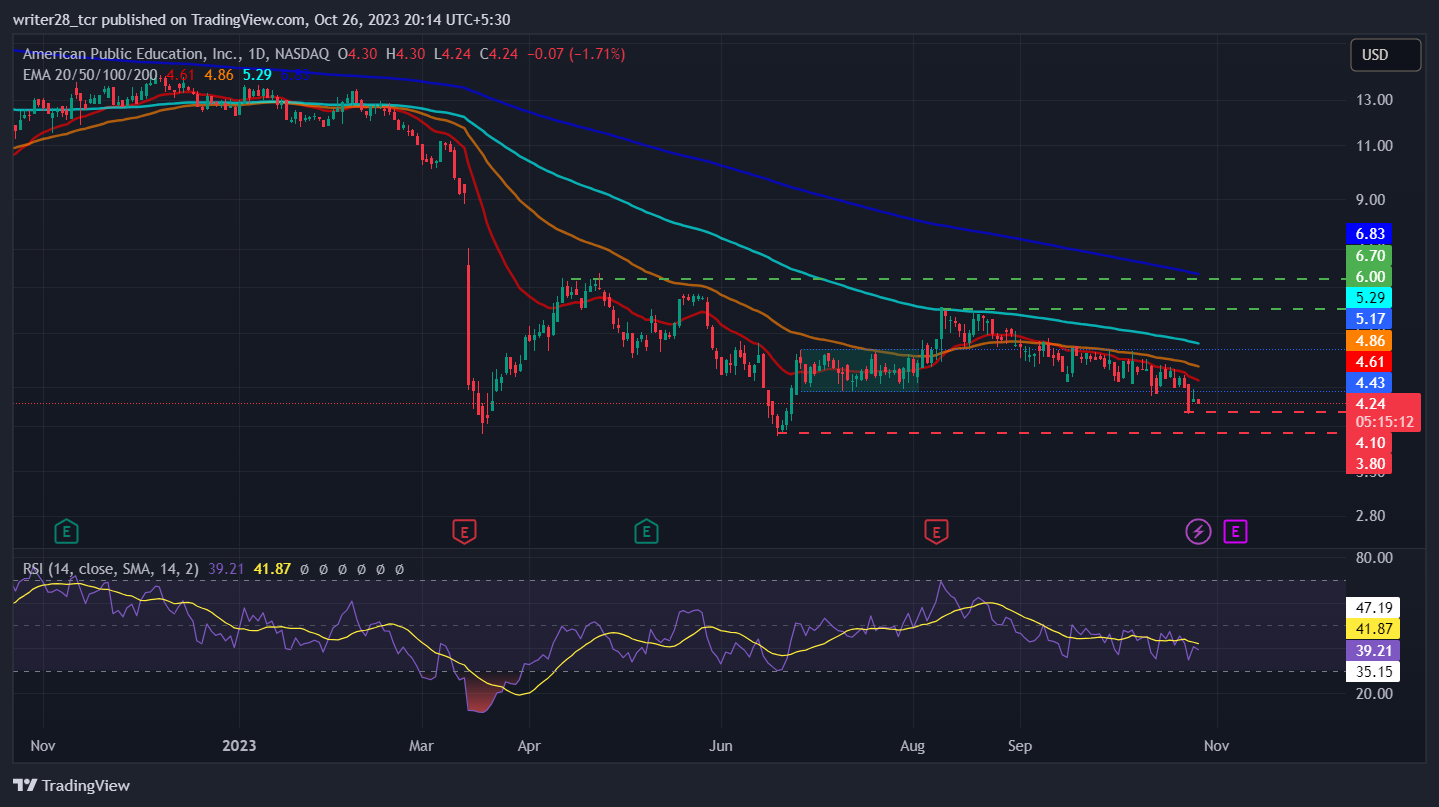Click the 2023 label on the time axis
The width and height of the screenshot is (1439, 807).
[240, 746]
